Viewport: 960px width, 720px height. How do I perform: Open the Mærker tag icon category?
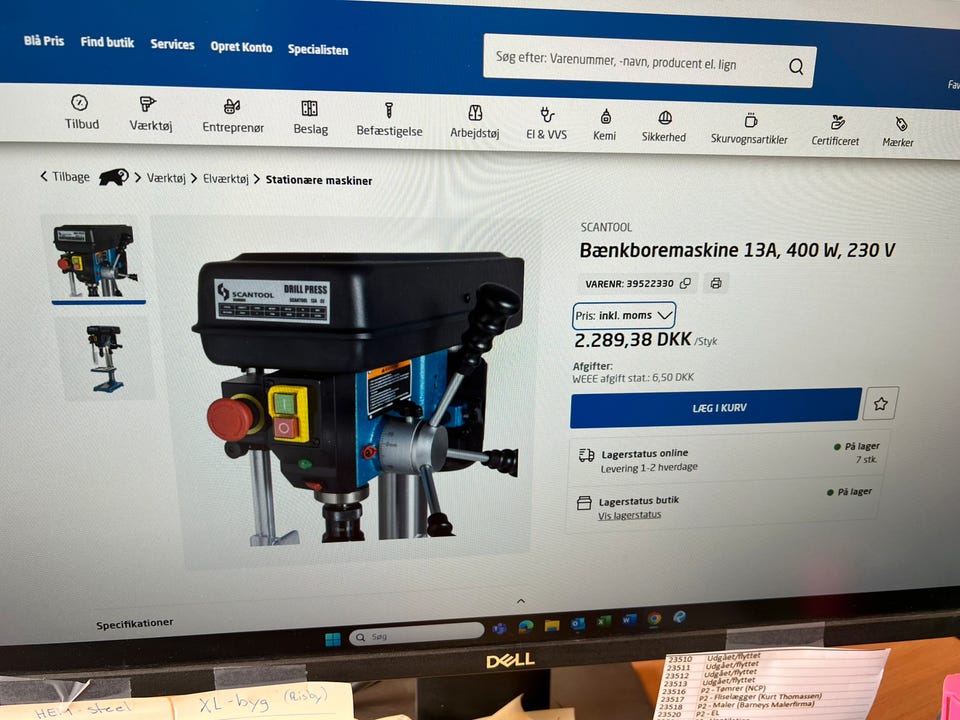click(x=901, y=124)
